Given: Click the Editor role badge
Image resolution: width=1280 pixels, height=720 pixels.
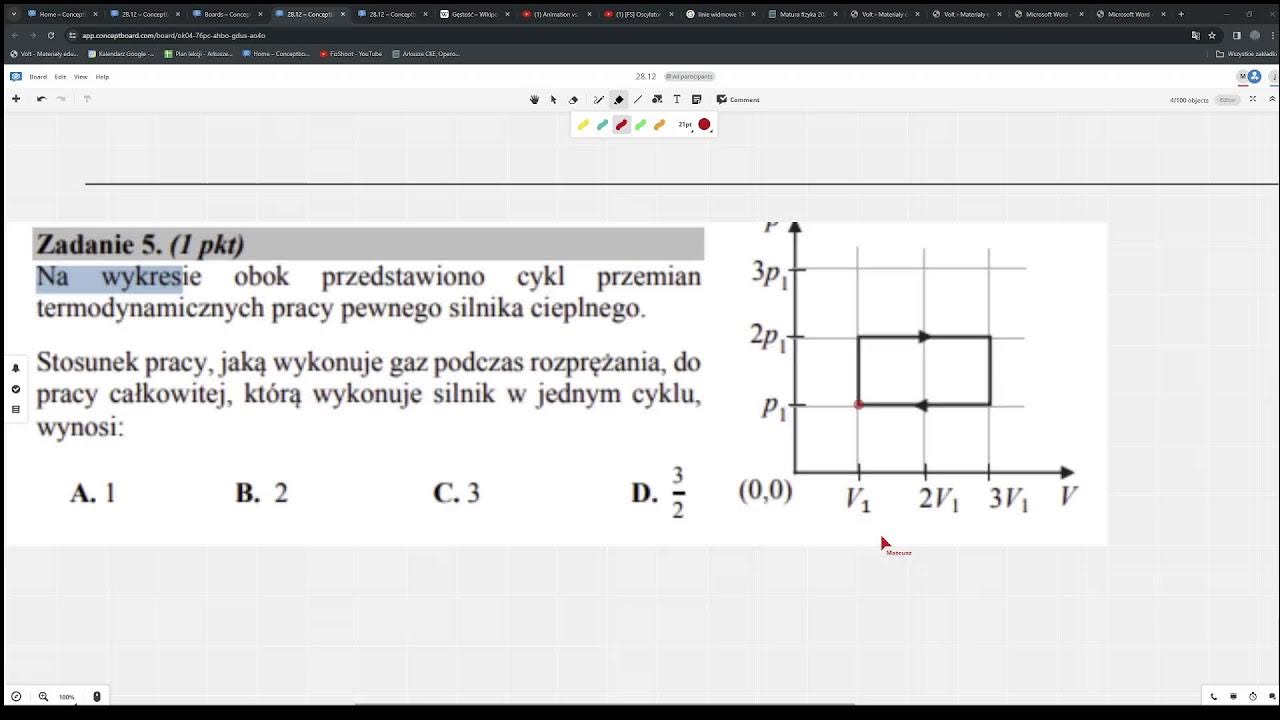Looking at the screenshot, I should [1228, 100].
